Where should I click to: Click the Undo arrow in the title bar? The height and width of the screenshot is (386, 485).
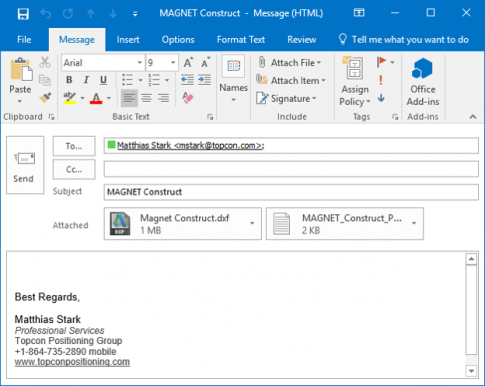pos(46,14)
